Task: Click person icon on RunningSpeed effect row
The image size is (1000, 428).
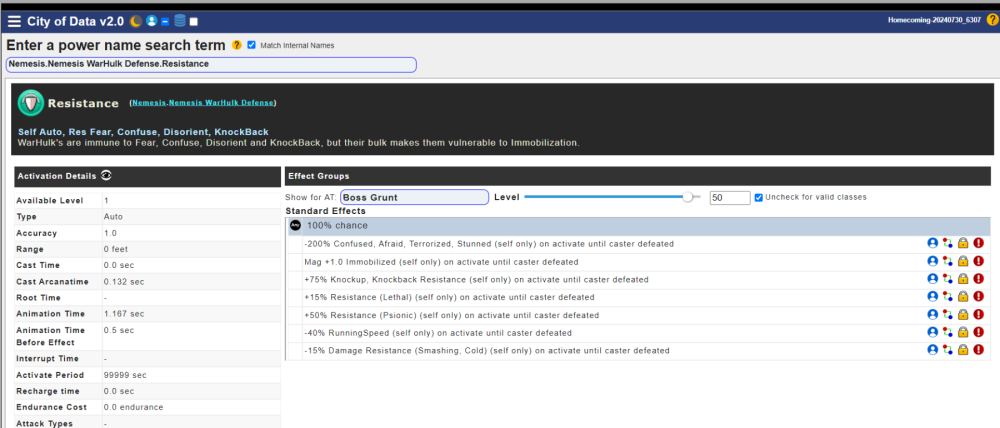Action: pyautogui.click(x=932, y=332)
